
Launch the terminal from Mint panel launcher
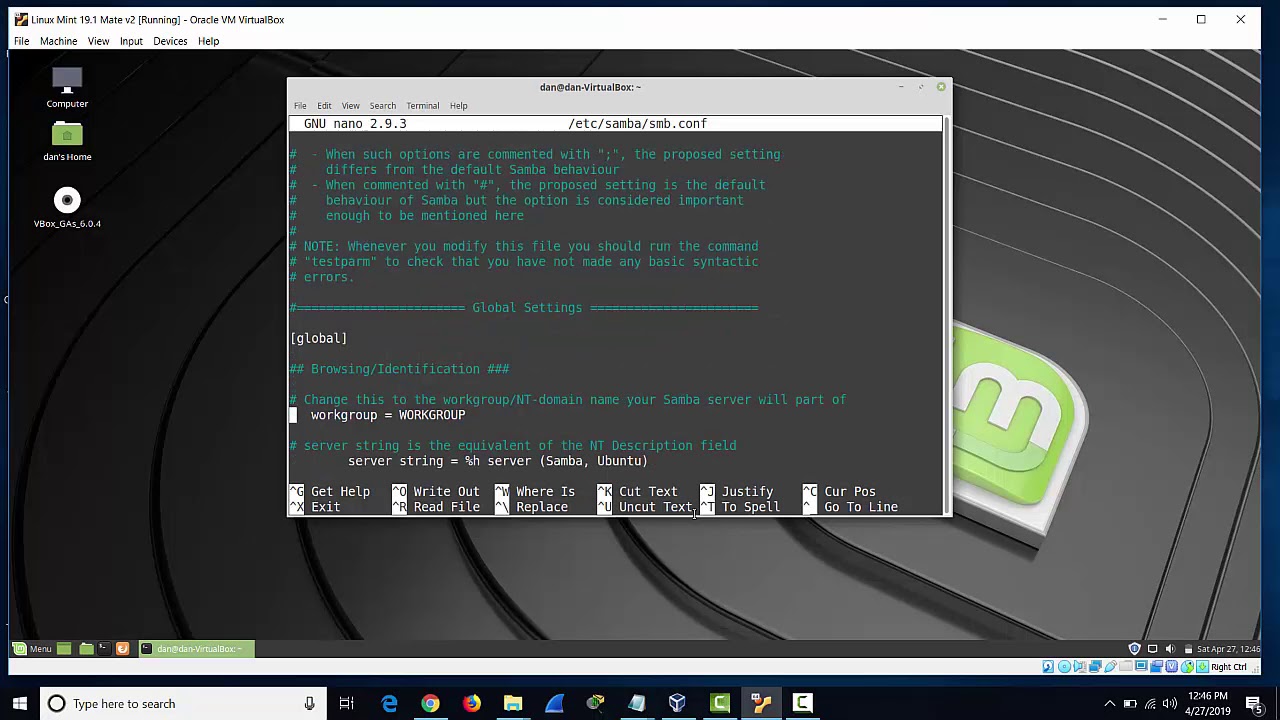click(x=104, y=649)
